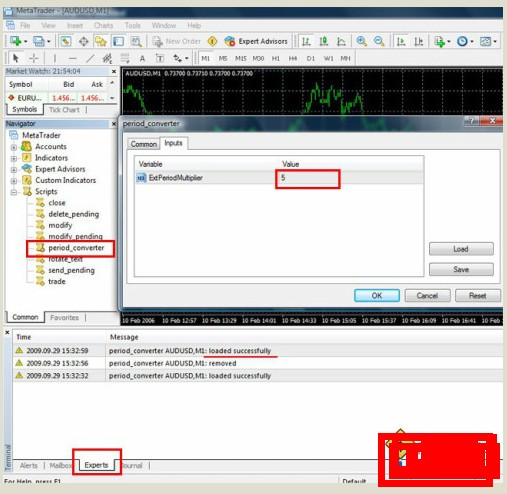Close the Market Watch panel

pyautogui.click(x=114, y=71)
